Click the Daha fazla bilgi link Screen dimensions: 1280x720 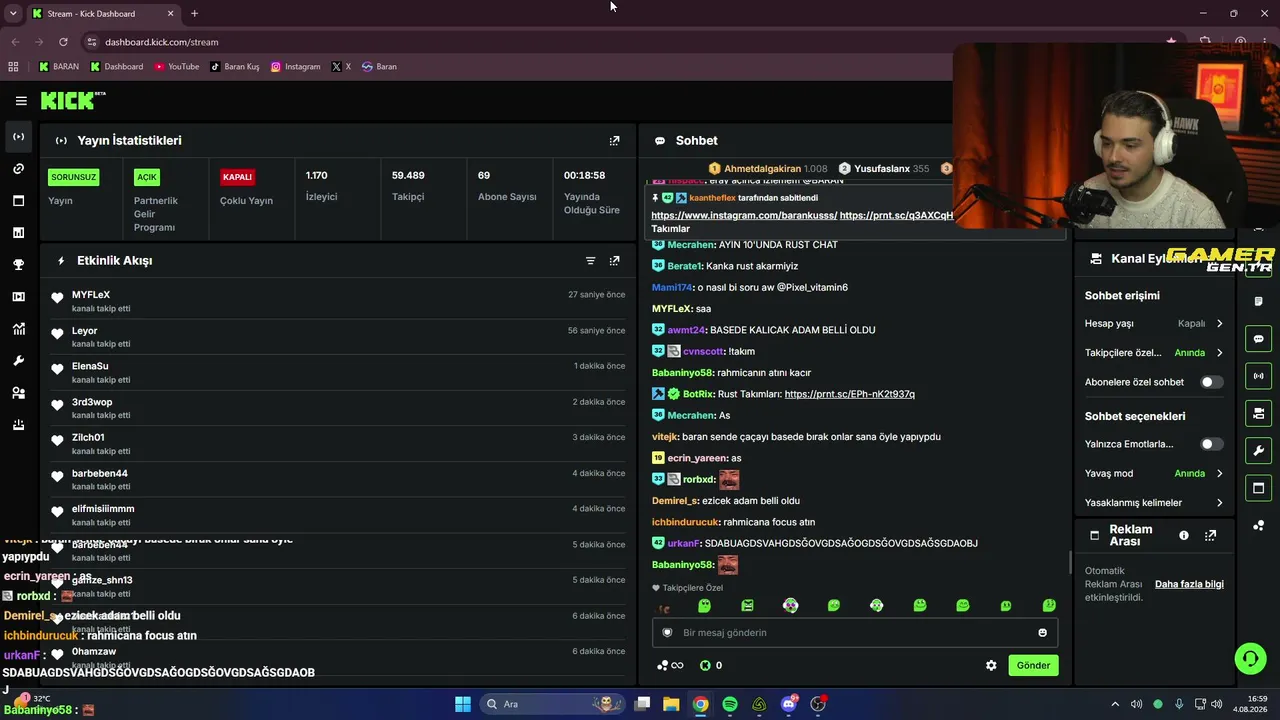click(x=1189, y=584)
